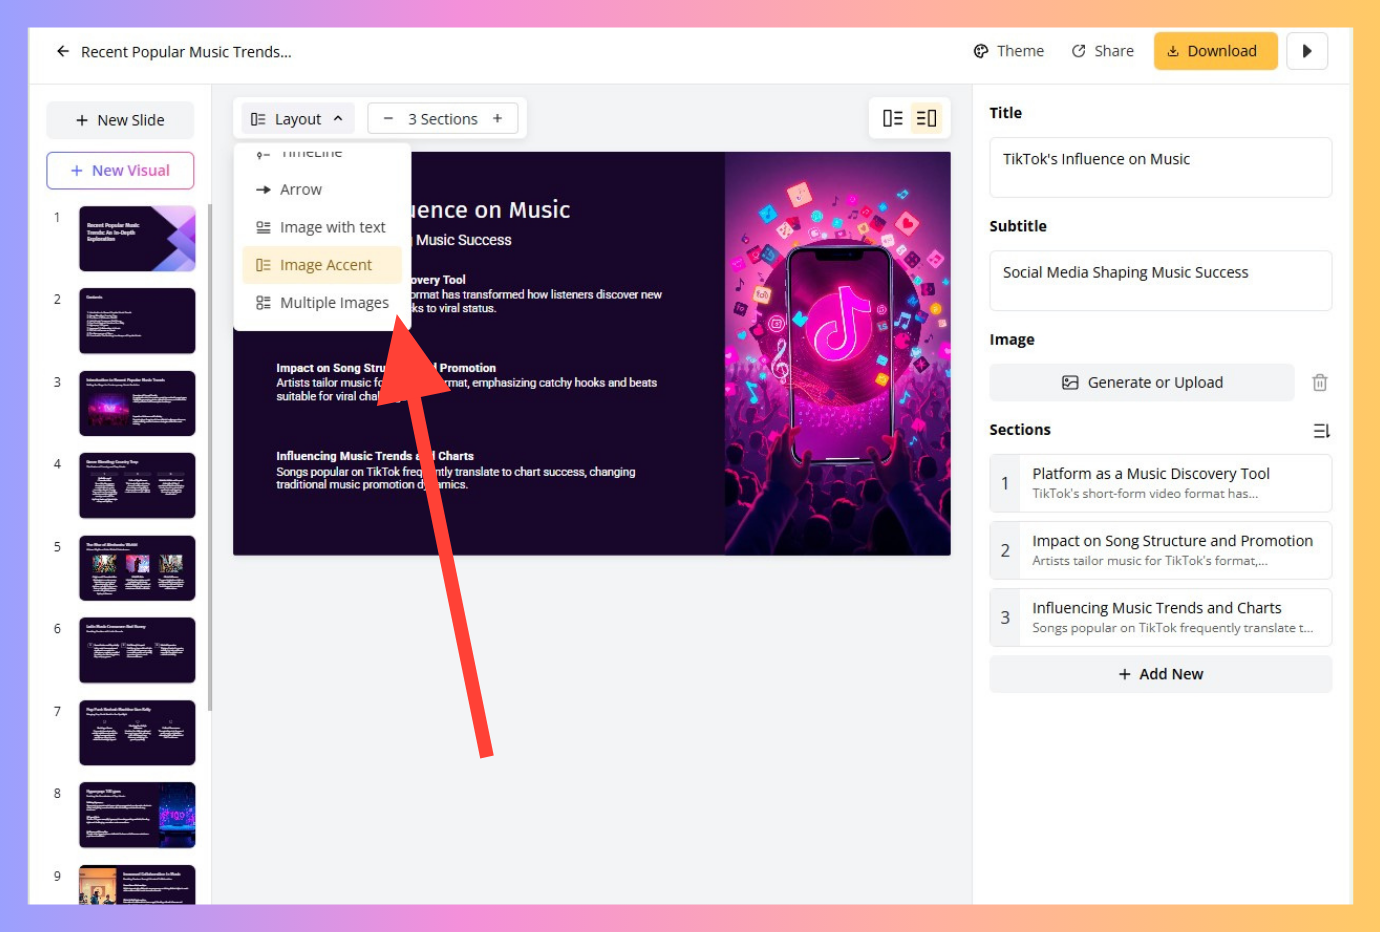Viewport: 1380px width, 932px height.
Task: Click the slide heading about Promotion
Action: tap(386, 368)
